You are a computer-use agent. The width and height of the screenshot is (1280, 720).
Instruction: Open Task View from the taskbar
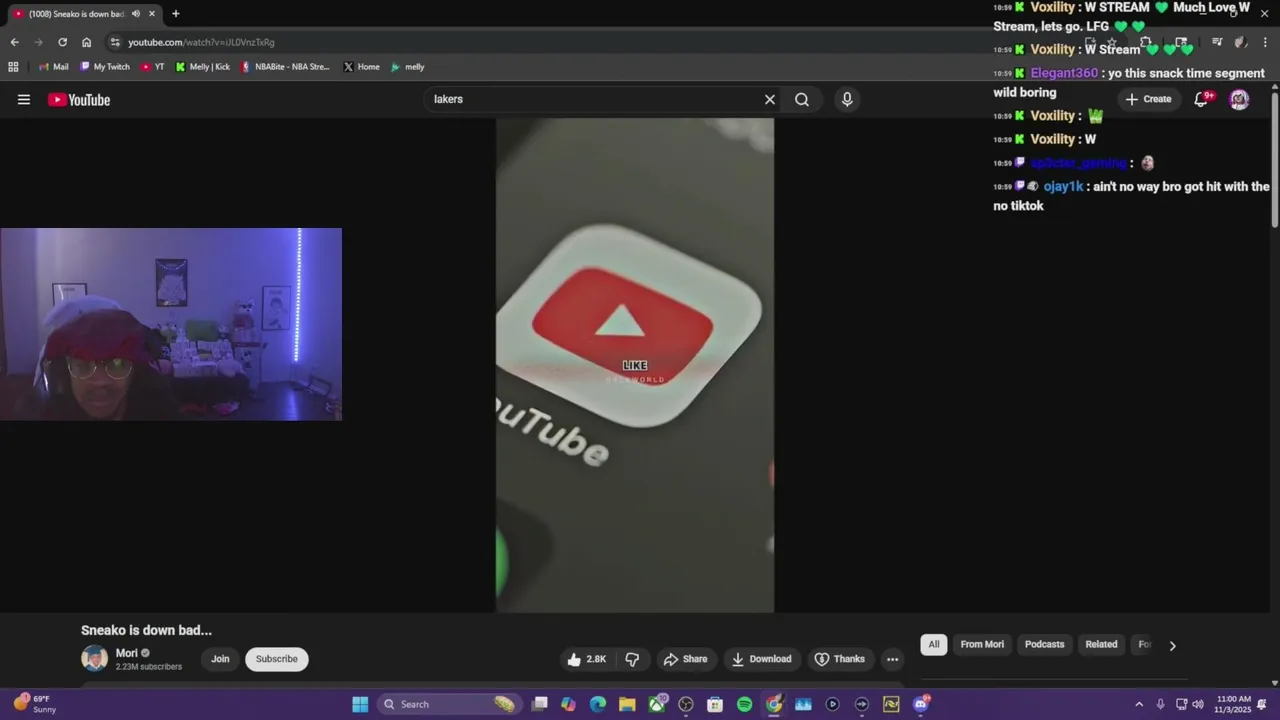[539, 704]
